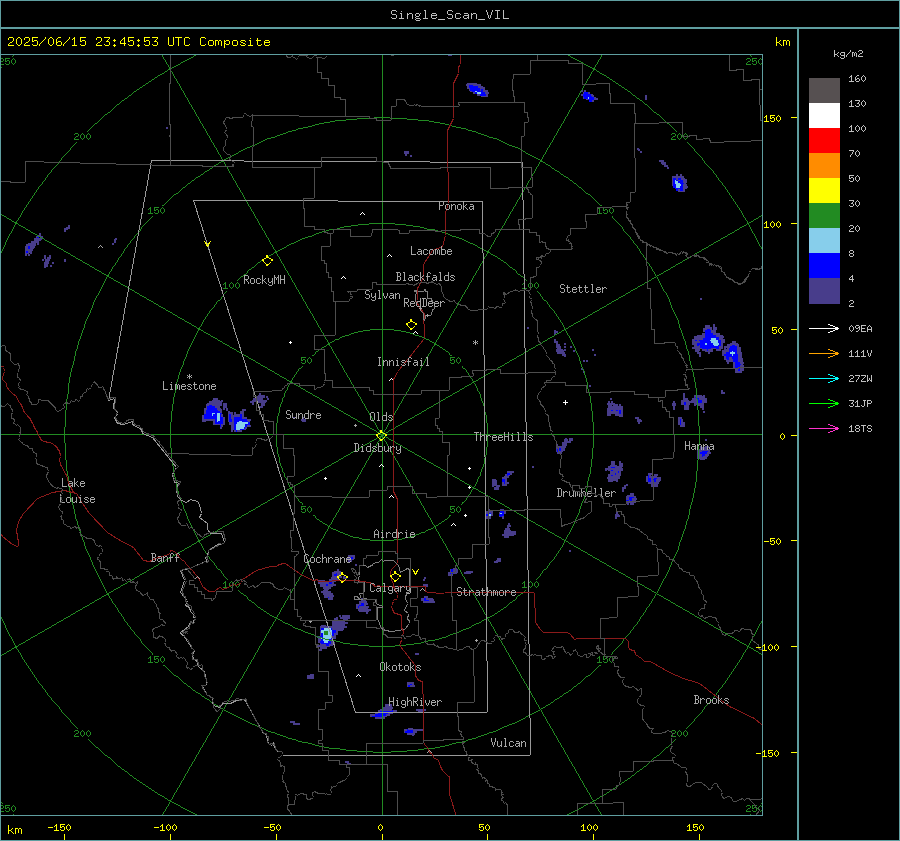The width and height of the screenshot is (900, 841).
Task: Click the Vulcan label
Action: tap(508, 743)
